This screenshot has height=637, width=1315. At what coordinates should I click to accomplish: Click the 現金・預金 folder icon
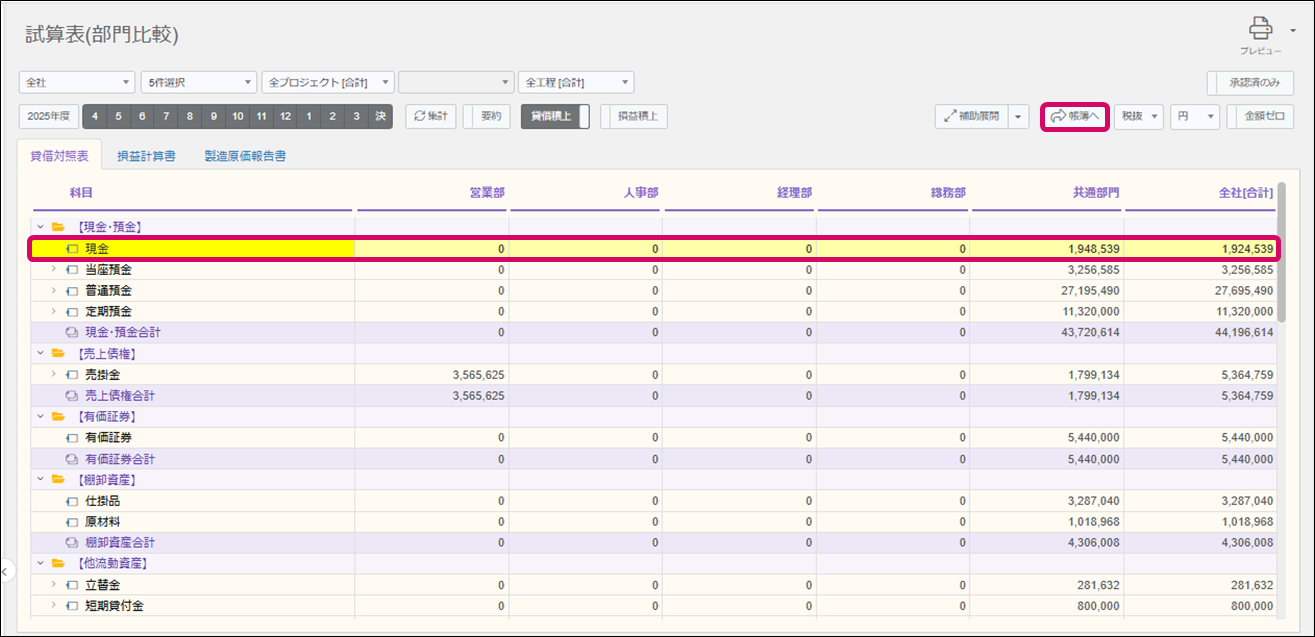(x=58, y=227)
